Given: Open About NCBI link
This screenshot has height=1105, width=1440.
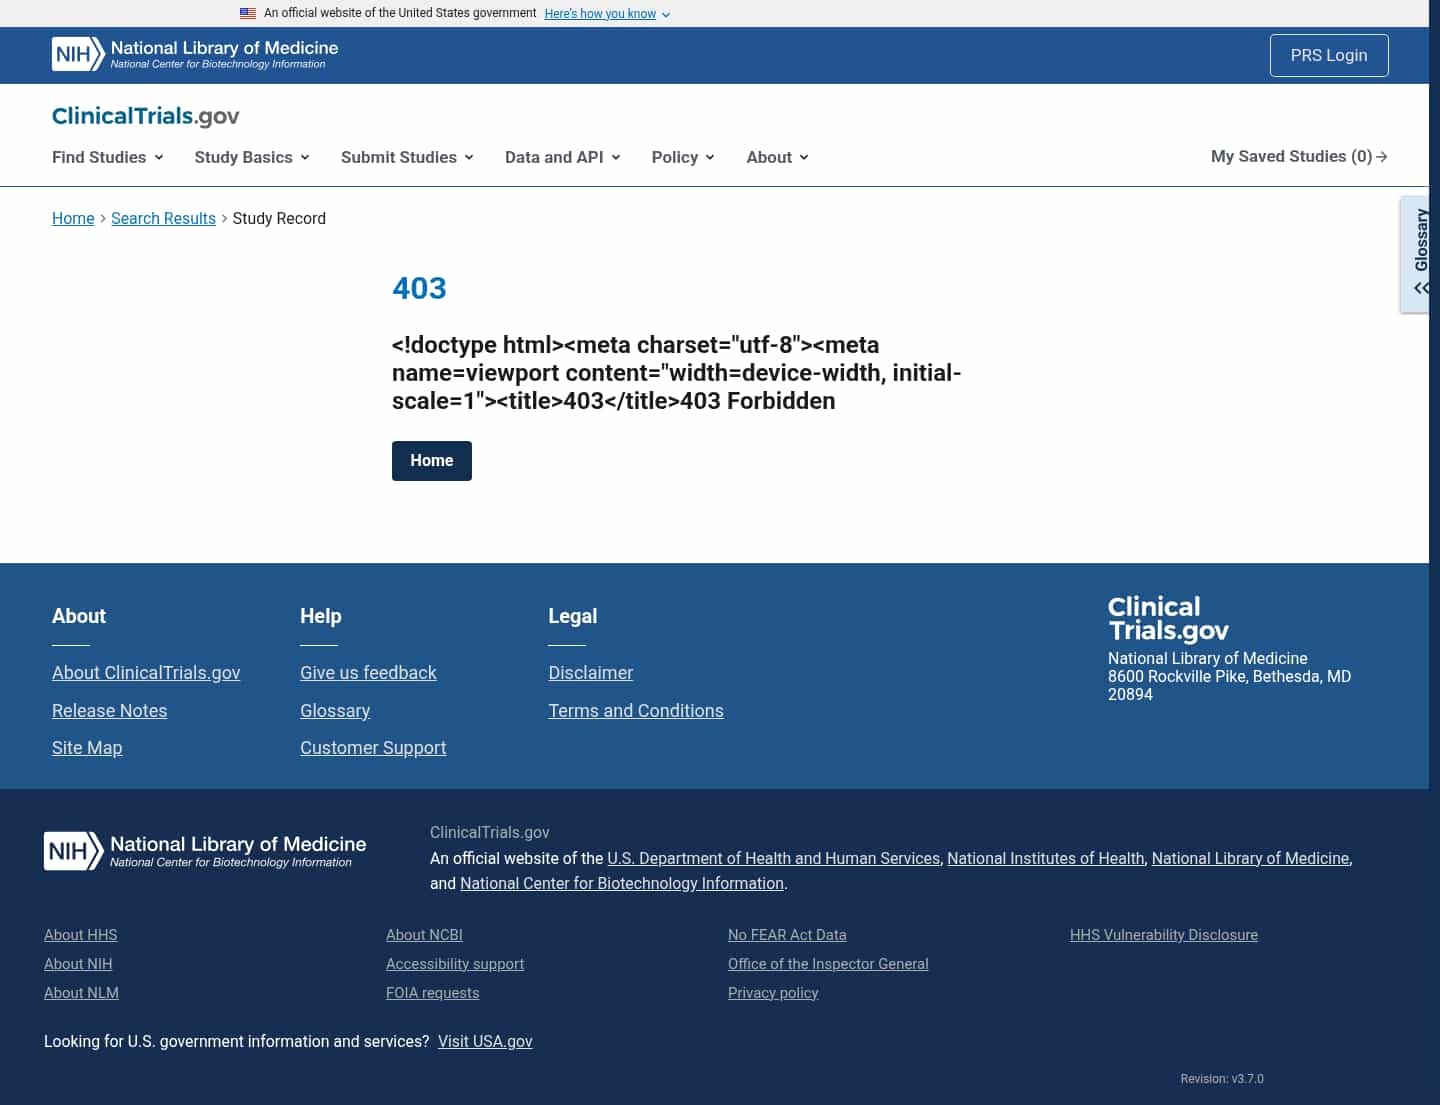Looking at the screenshot, I should tap(424, 935).
